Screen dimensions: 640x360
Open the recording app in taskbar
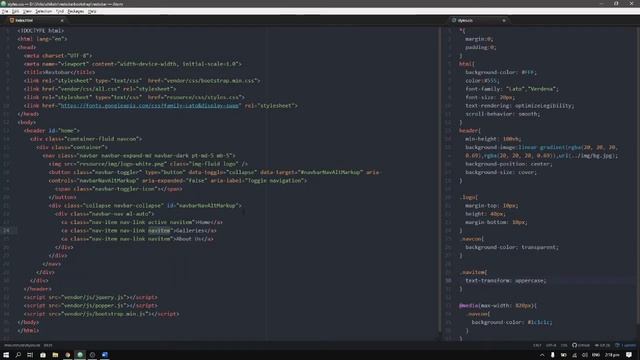click(x=92, y=355)
